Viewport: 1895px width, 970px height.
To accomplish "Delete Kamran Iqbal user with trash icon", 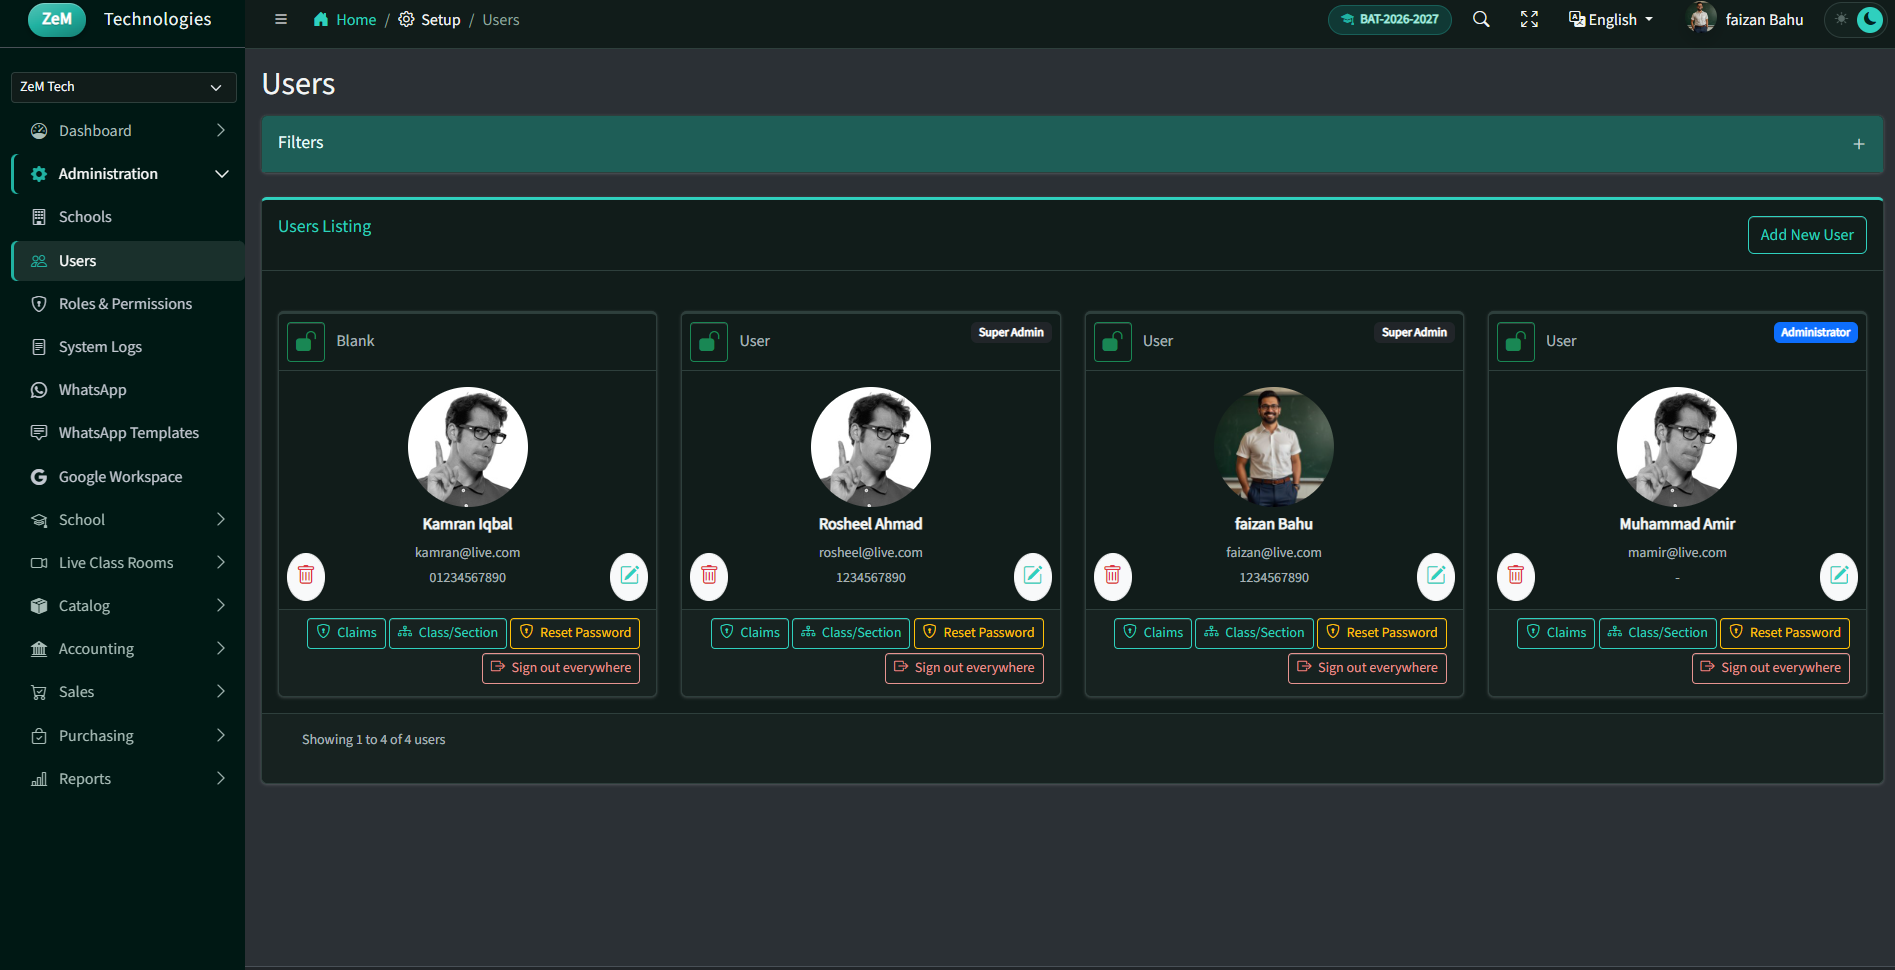I will (306, 576).
